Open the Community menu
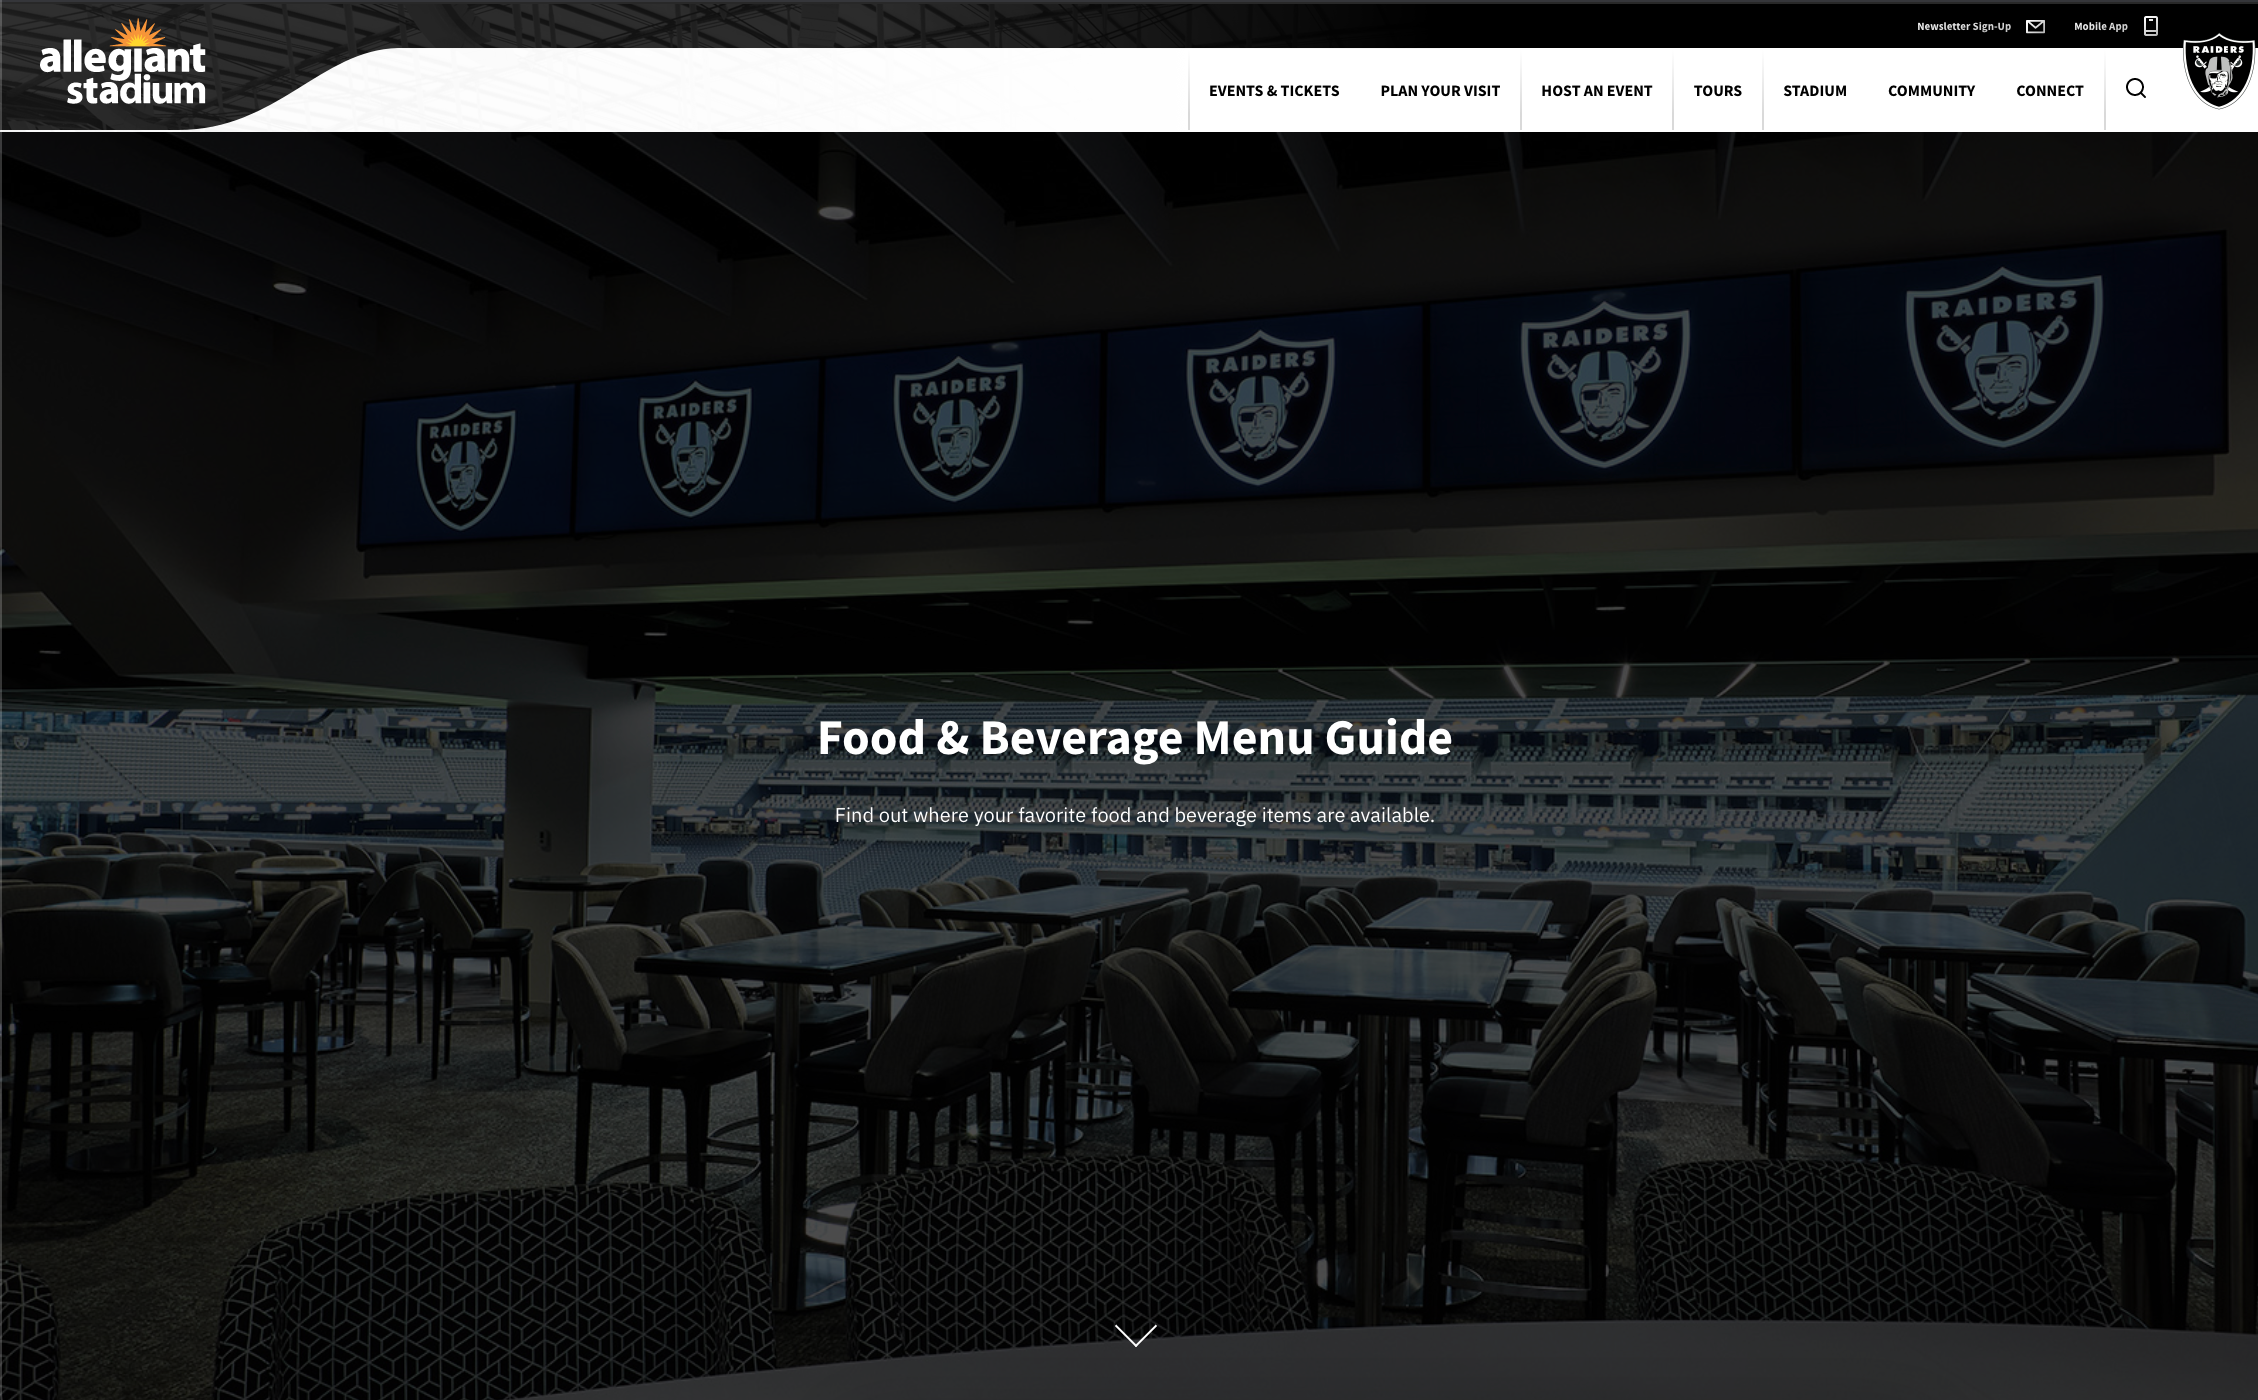The width and height of the screenshot is (2258, 1400). (1931, 91)
